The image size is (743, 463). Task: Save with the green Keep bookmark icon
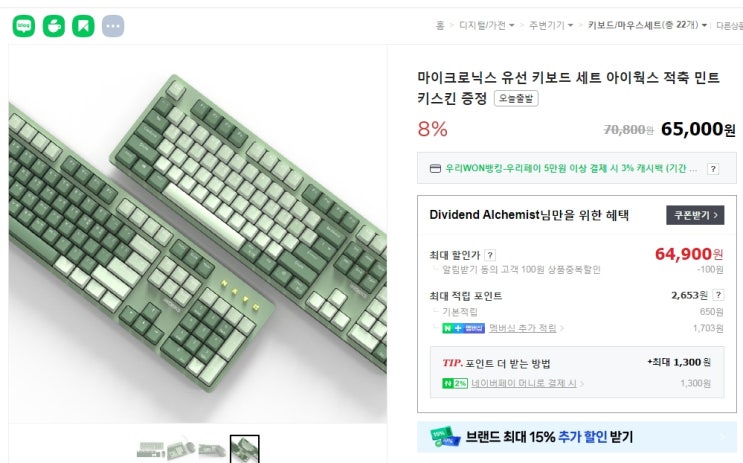click(x=83, y=26)
